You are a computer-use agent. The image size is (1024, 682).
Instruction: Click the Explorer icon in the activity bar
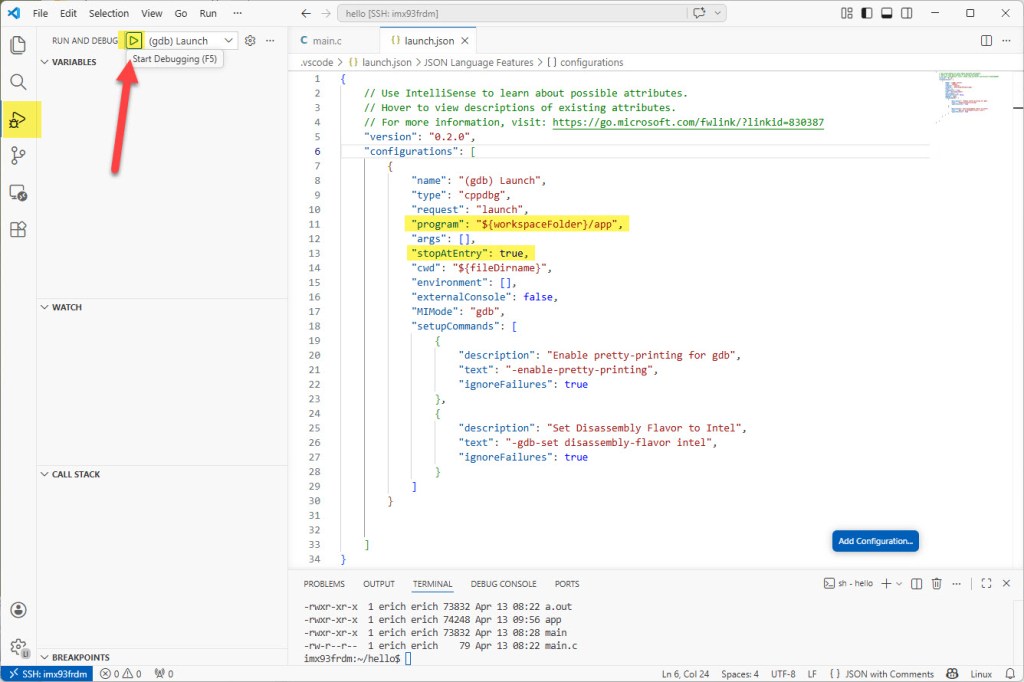point(20,45)
